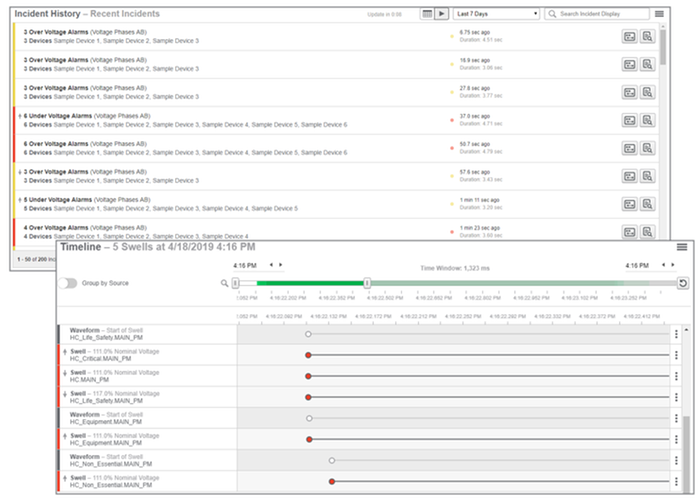Click the right handle of the time range slider
700x501 pixels.
tap(367, 283)
